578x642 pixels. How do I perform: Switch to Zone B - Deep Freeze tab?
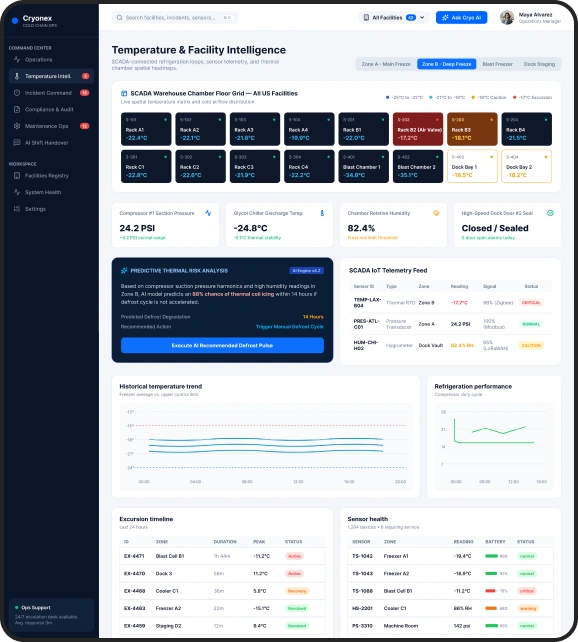447,64
